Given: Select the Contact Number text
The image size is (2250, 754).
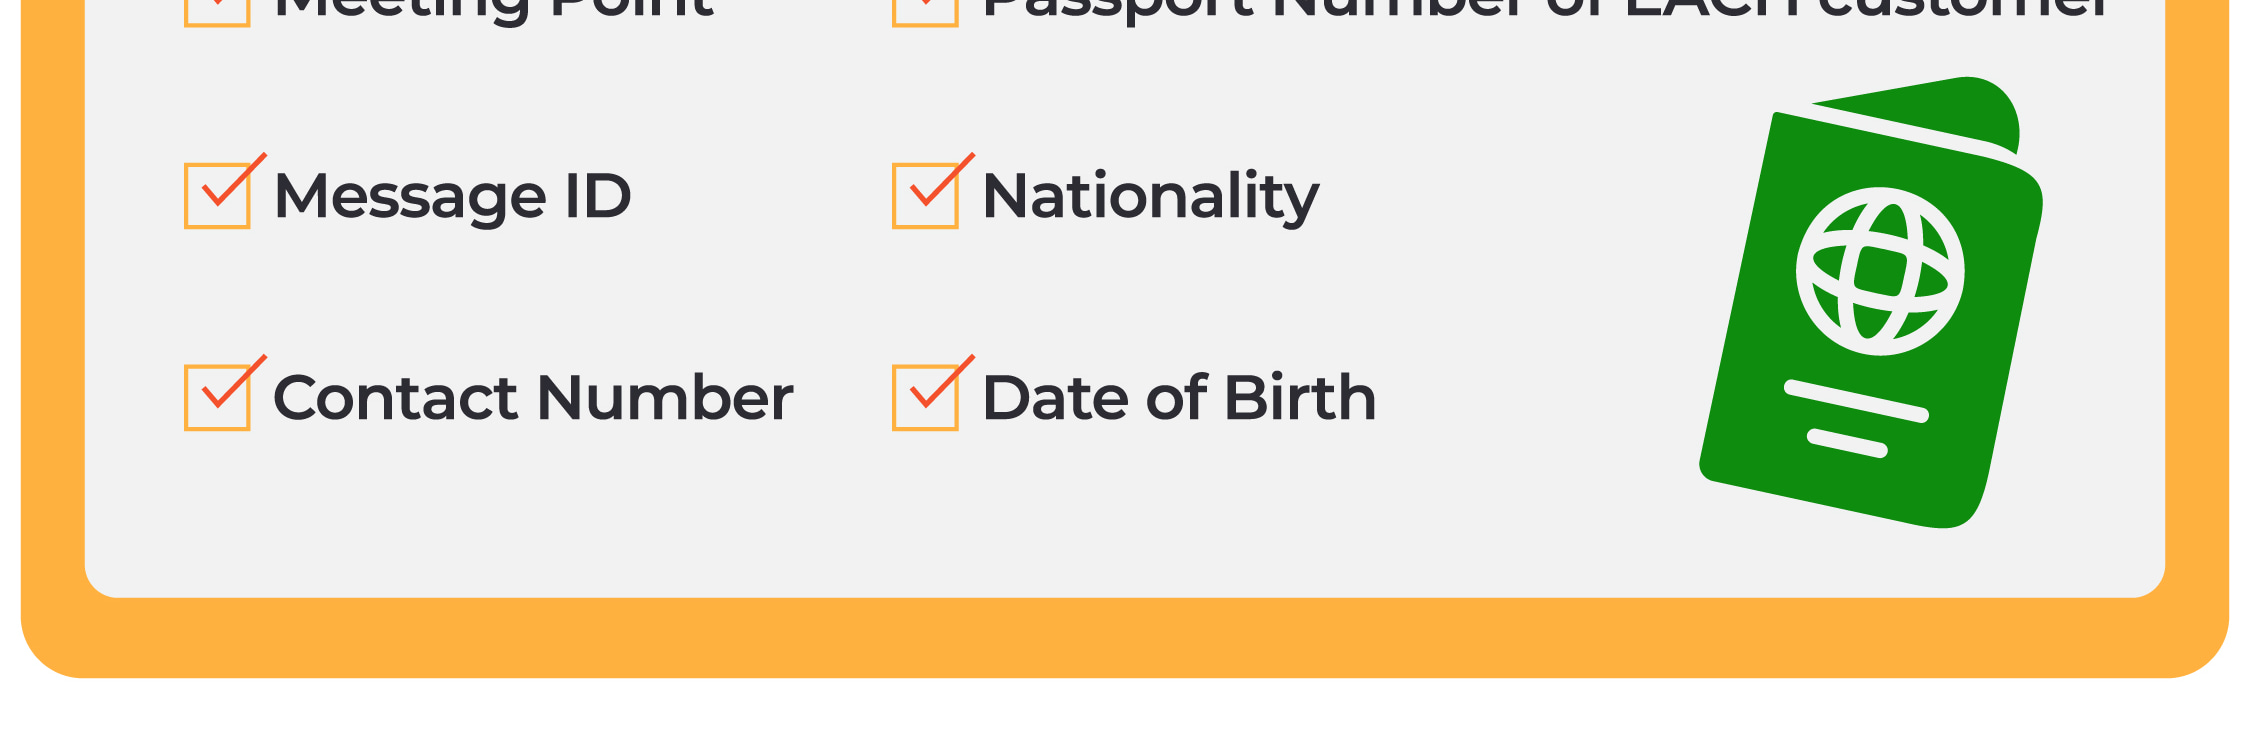Looking at the screenshot, I should [x=533, y=398].
